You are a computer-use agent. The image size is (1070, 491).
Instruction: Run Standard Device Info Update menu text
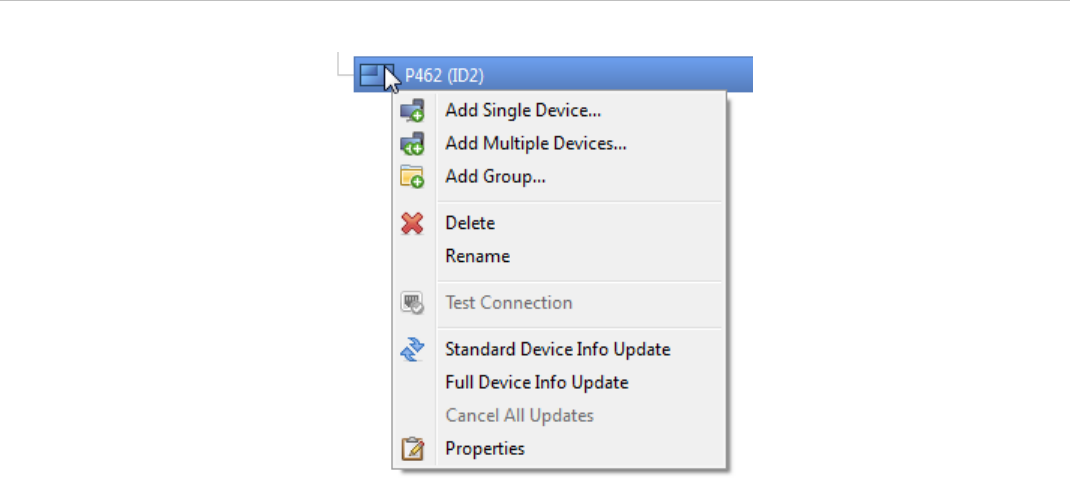click(x=557, y=349)
